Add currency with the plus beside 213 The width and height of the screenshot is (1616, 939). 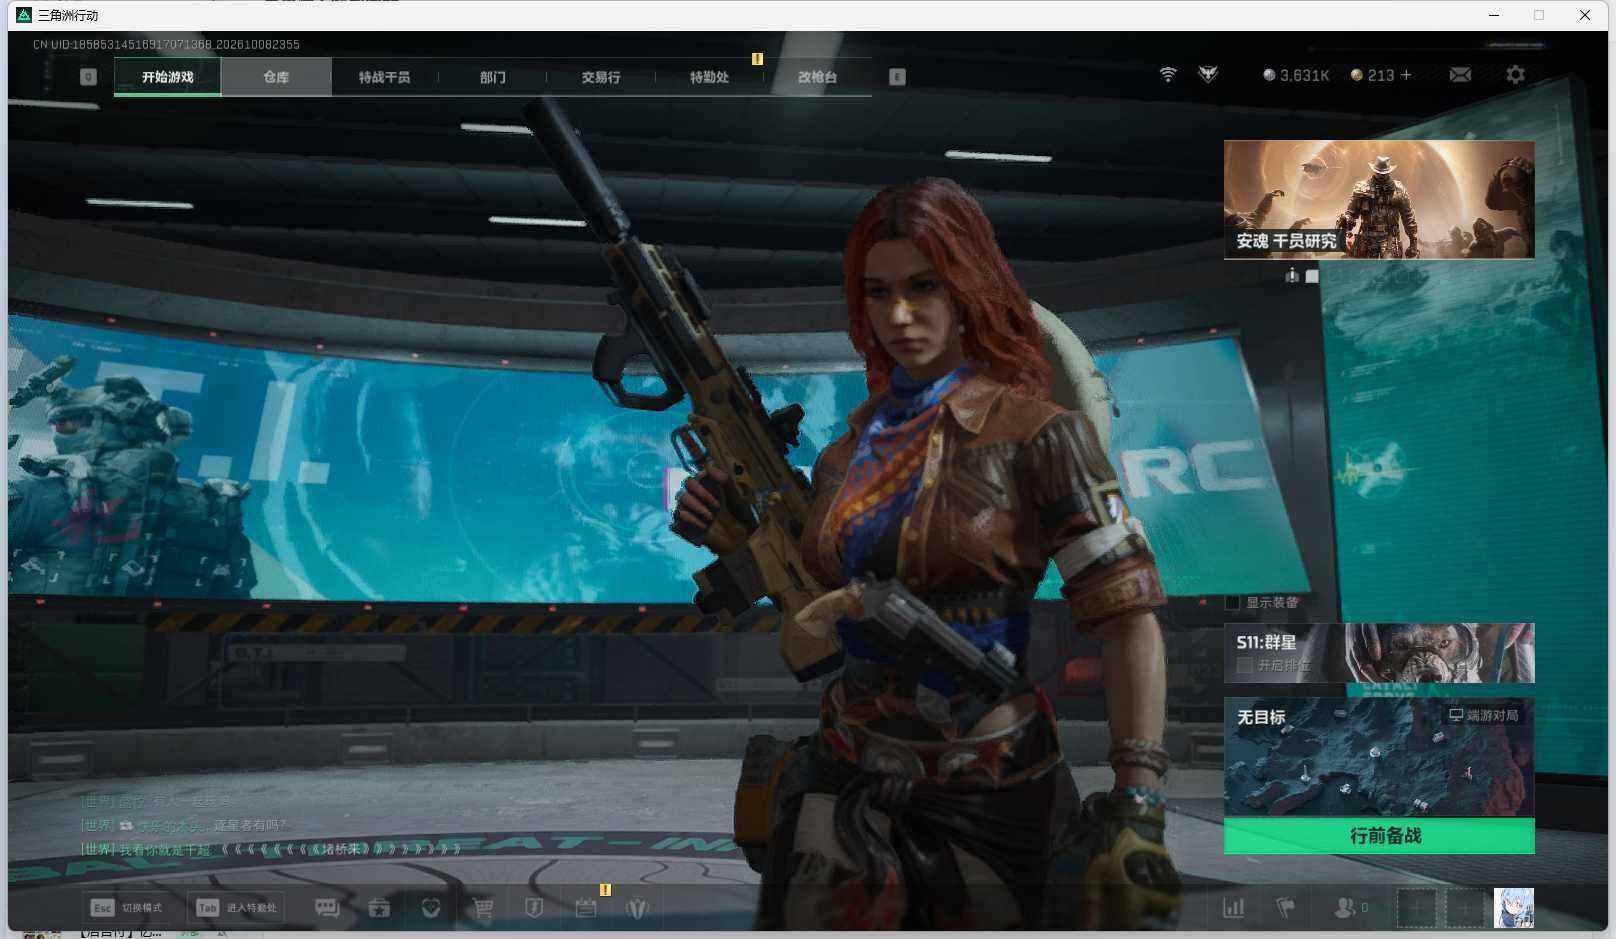1406,75
